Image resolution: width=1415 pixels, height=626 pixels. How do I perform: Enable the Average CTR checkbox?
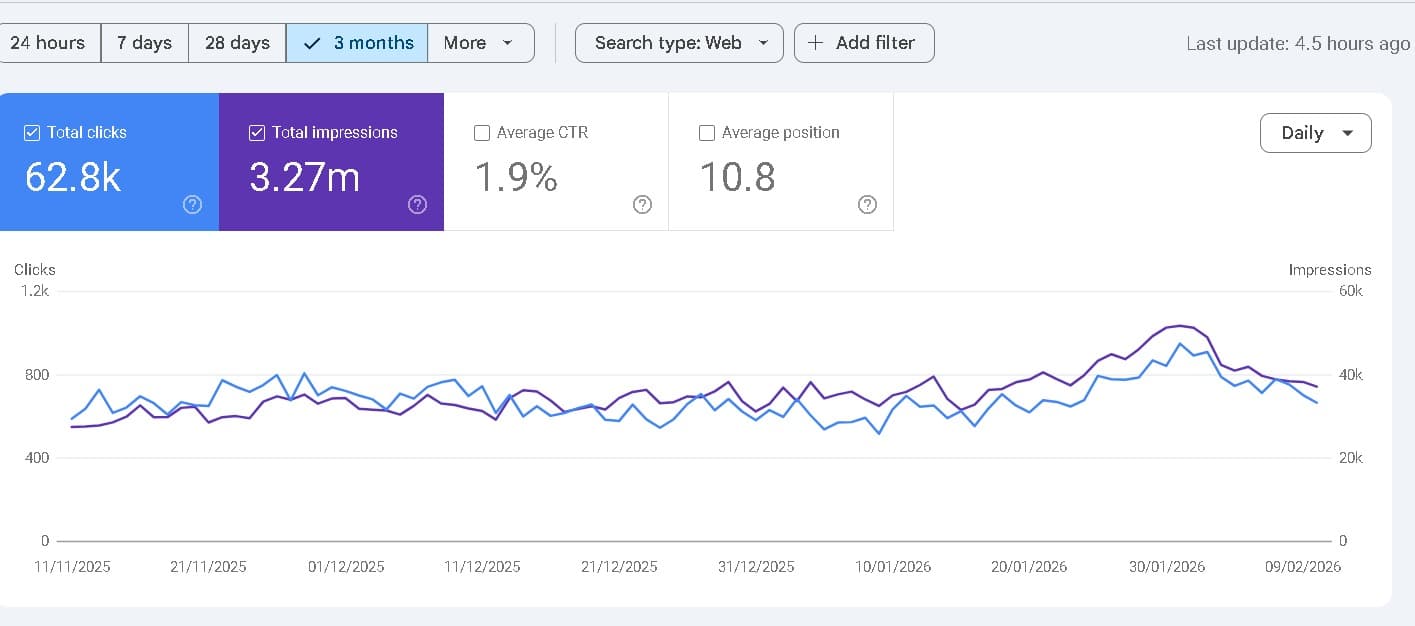(482, 133)
